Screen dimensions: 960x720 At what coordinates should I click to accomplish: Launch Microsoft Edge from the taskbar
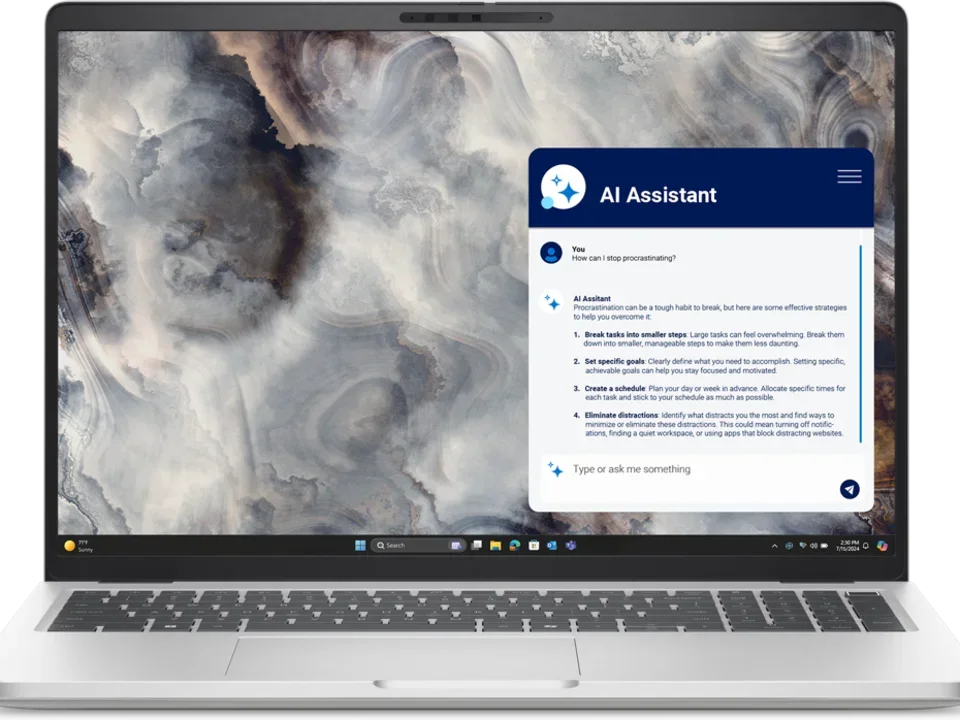[x=513, y=546]
